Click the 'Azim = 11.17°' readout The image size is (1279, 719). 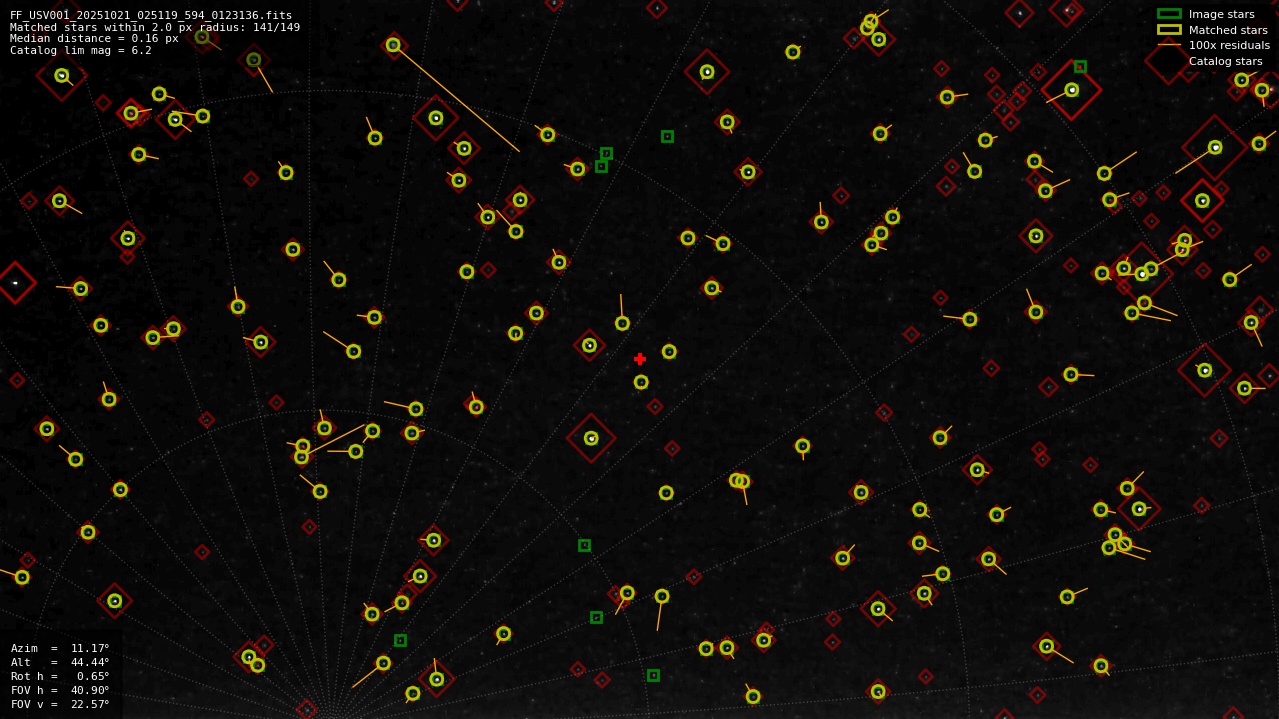pos(60,648)
